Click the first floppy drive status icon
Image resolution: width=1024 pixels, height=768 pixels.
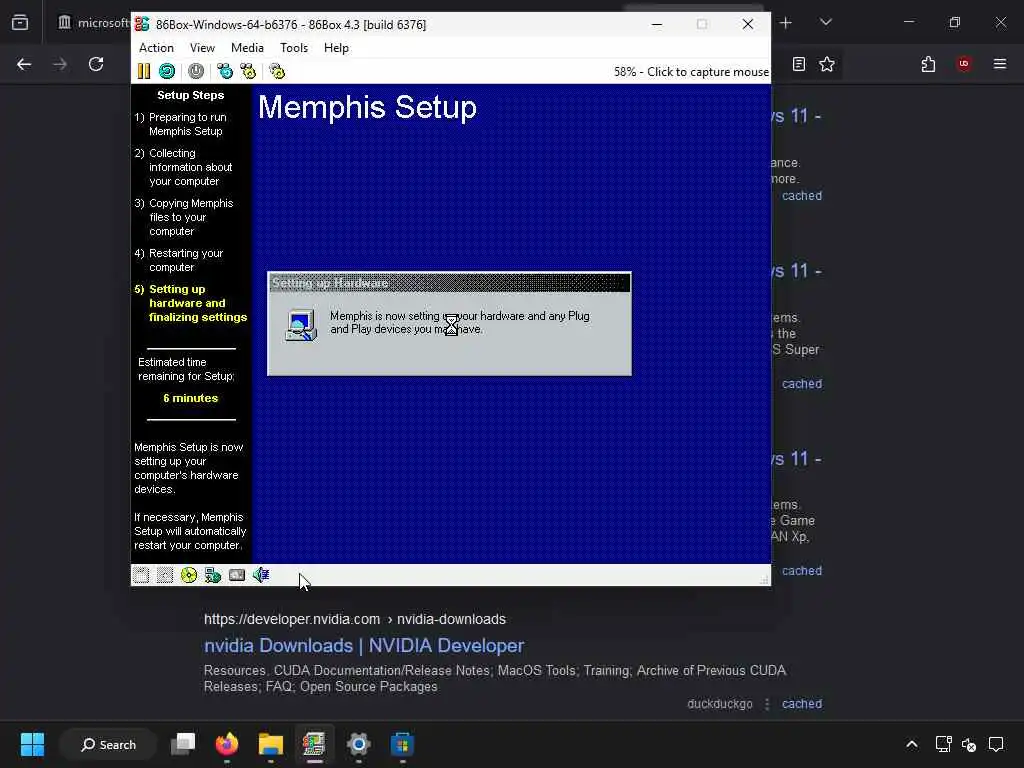pyautogui.click(x=141, y=575)
